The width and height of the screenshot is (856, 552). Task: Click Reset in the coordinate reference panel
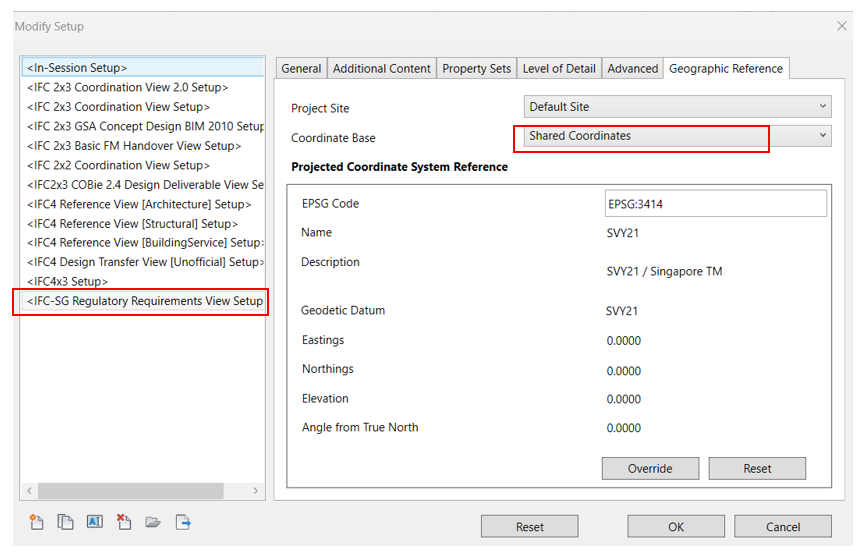[x=757, y=468]
